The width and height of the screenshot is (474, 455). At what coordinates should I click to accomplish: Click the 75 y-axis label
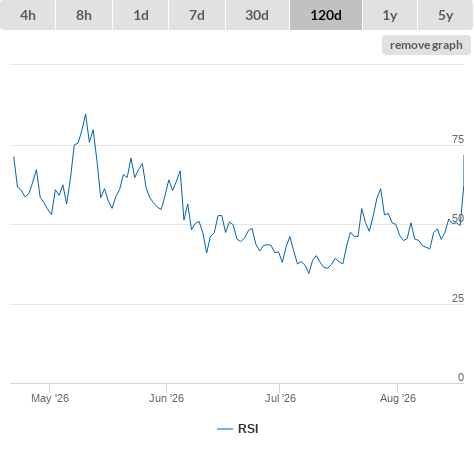point(458,139)
